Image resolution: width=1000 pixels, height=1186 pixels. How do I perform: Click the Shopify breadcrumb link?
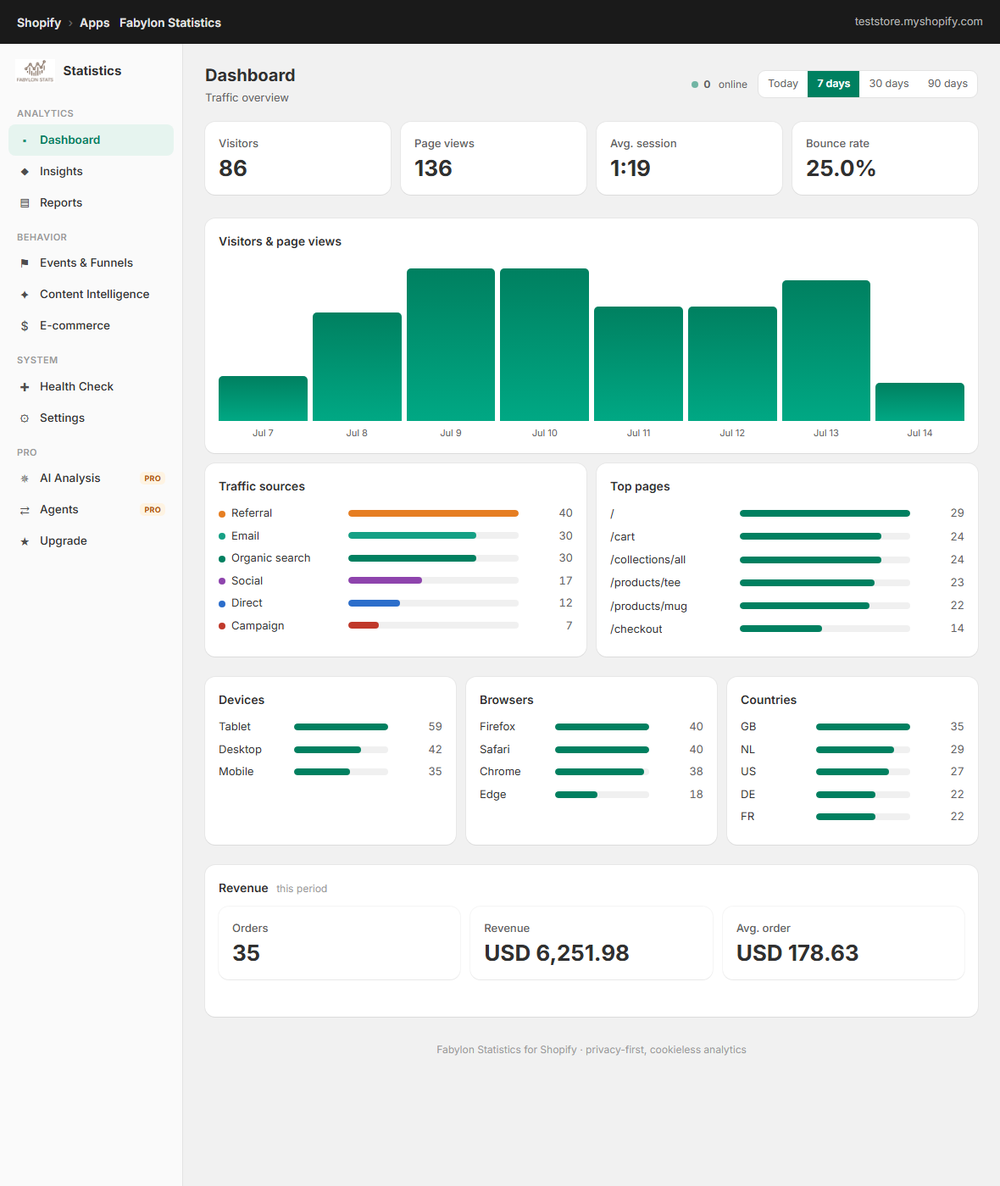point(39,23)
